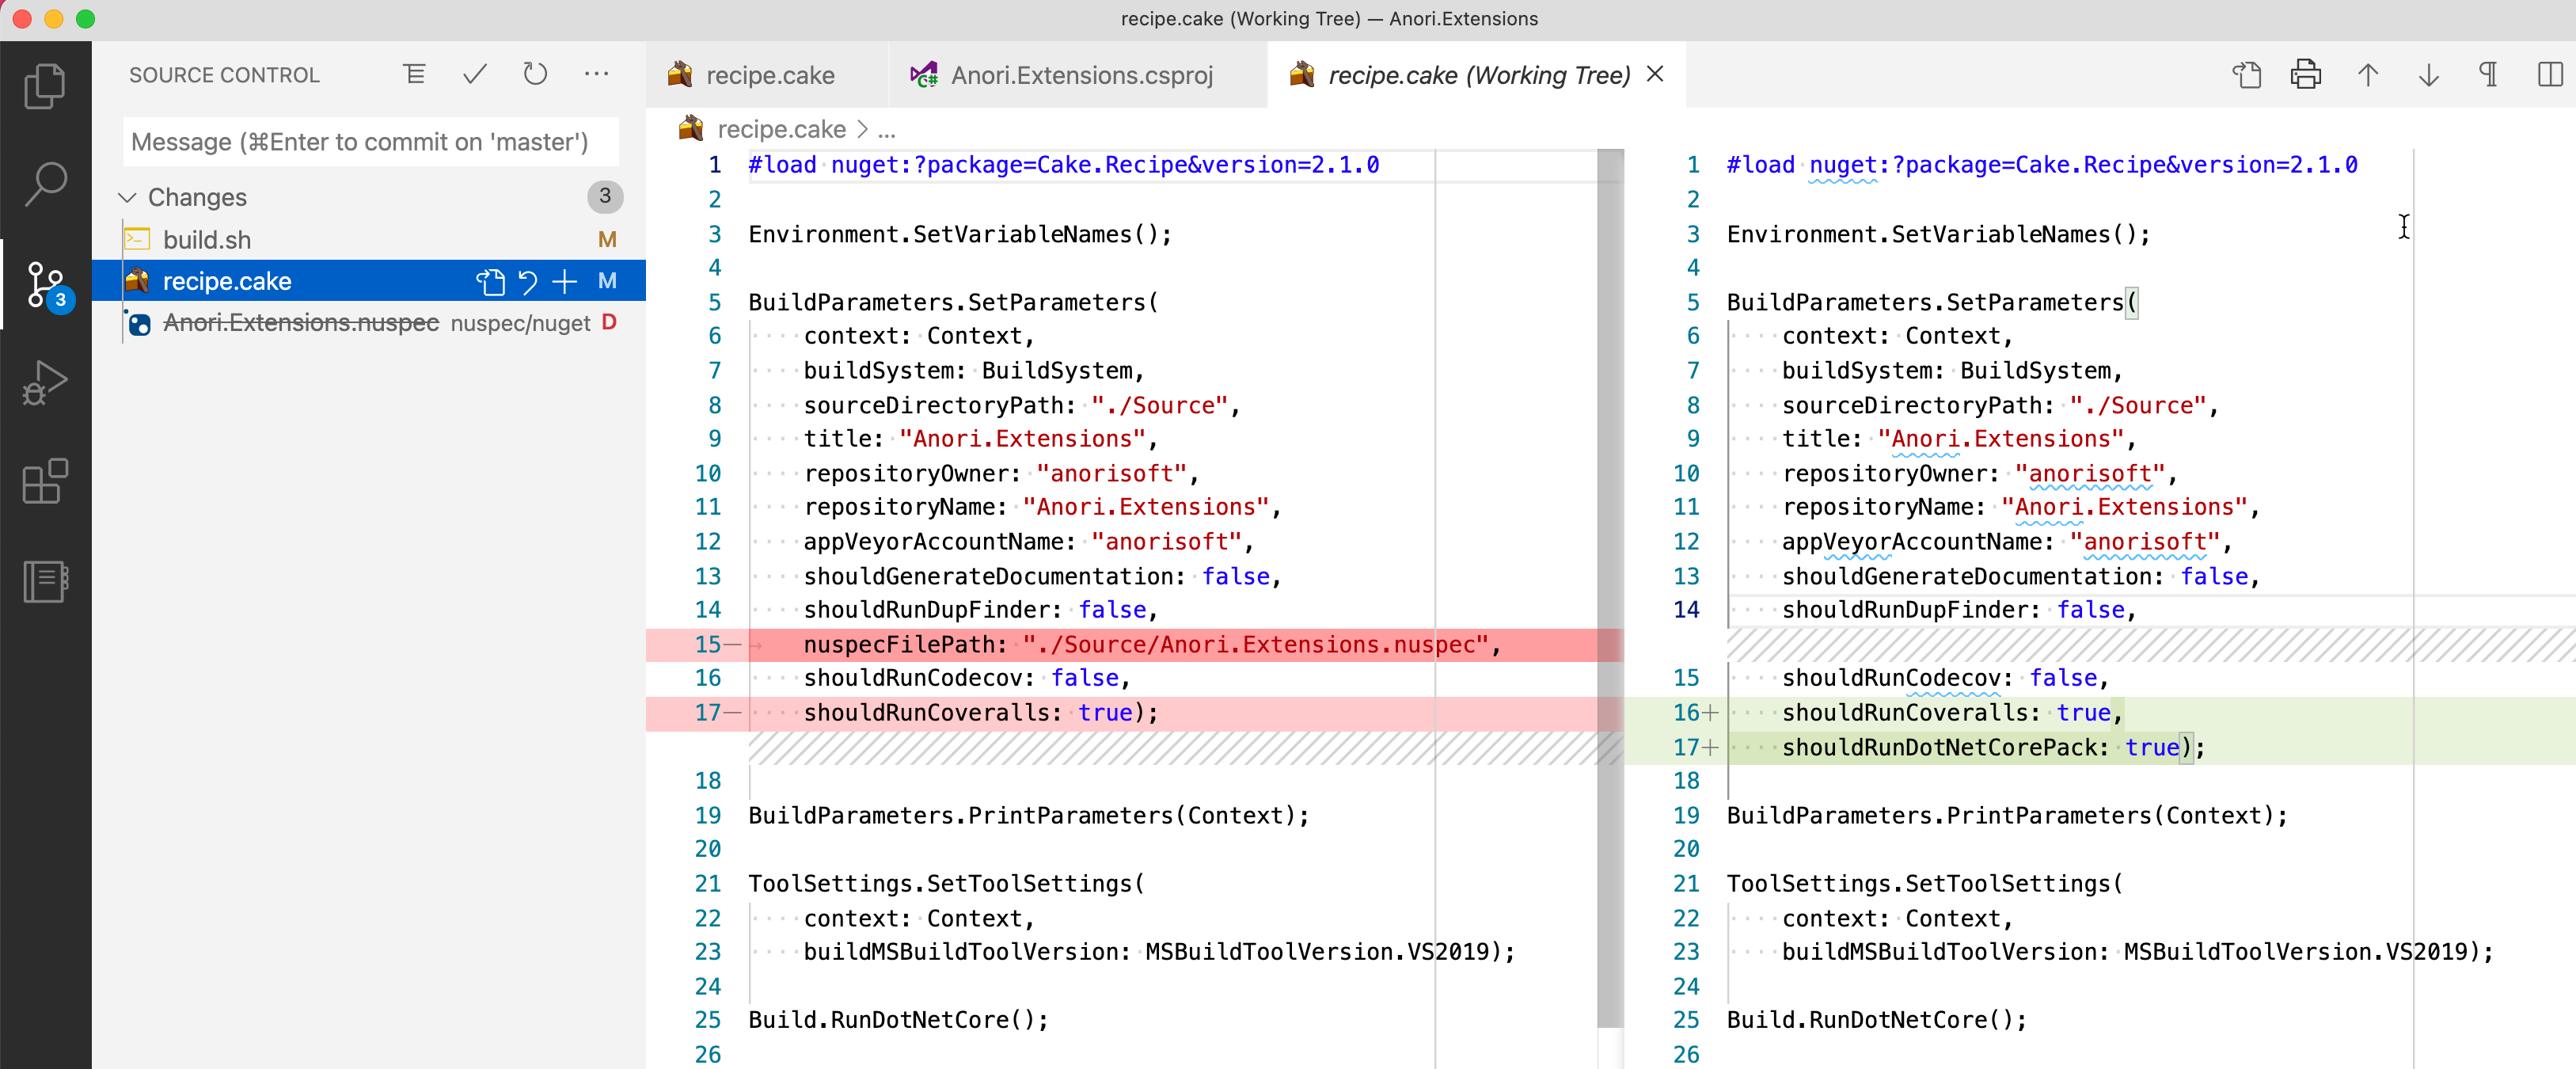Screen dimensions: 2576x1069
Task: Select build.sh in Changes list
Action: 207,240
